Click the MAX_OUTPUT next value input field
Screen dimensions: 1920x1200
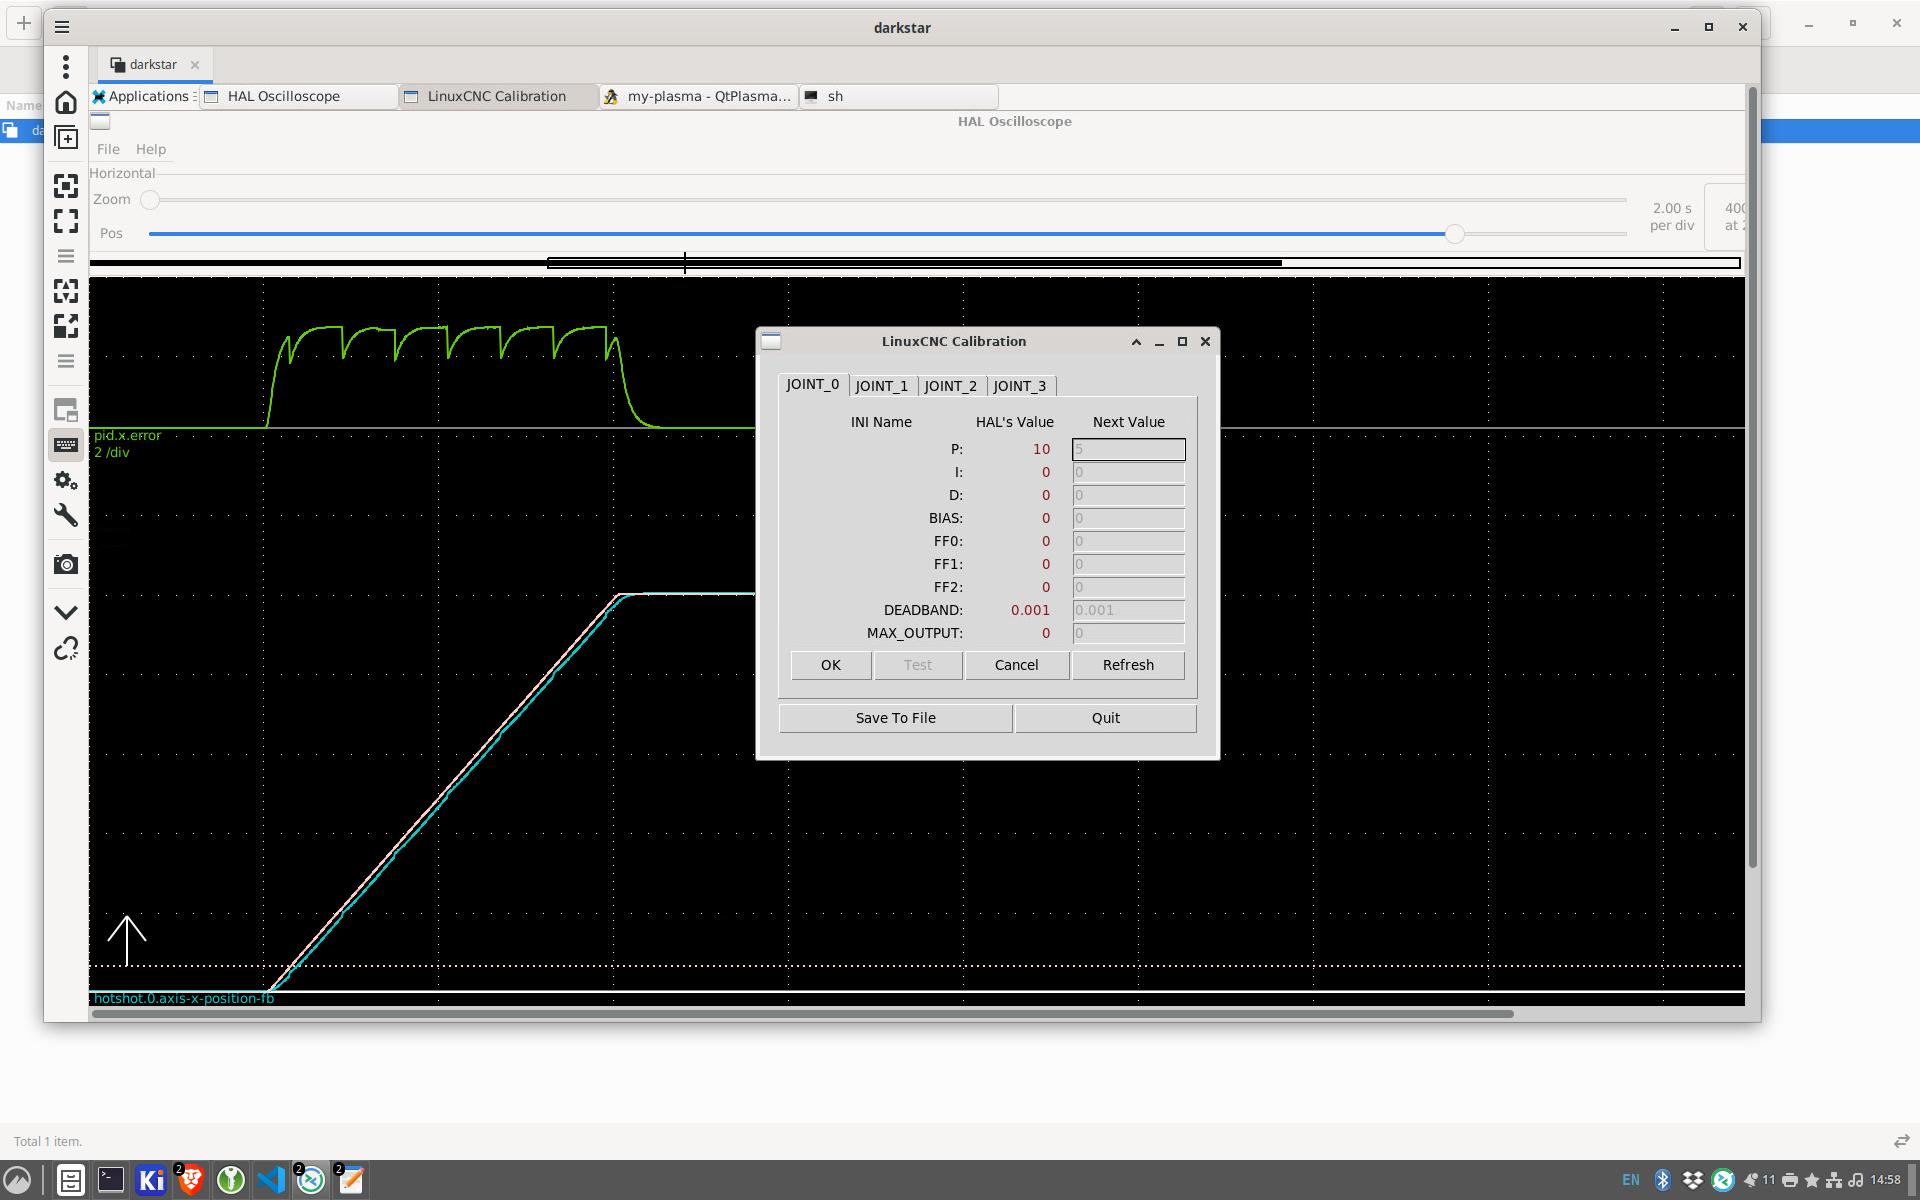point(1129,634)
